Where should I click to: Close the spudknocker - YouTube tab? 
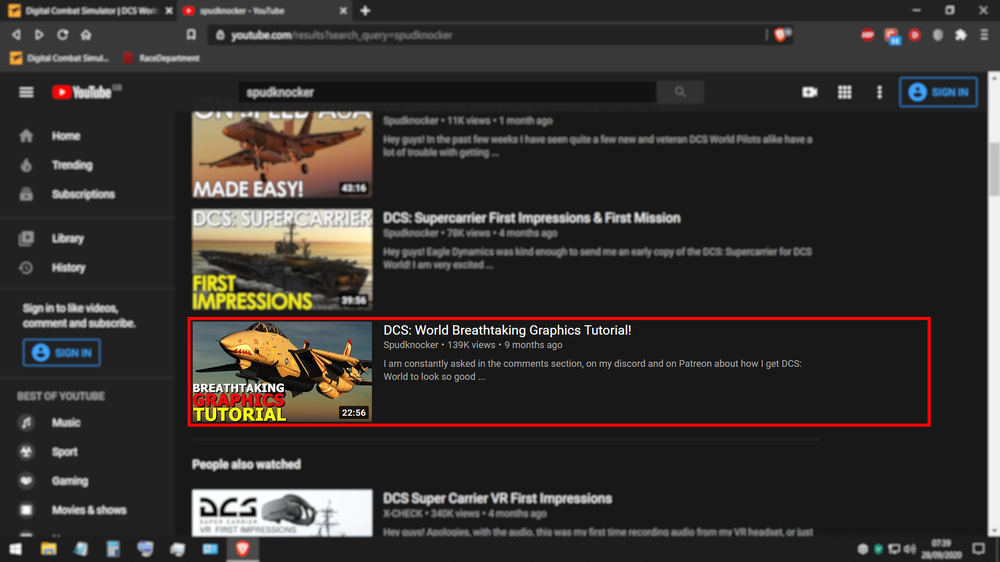(x=343, y=11)
